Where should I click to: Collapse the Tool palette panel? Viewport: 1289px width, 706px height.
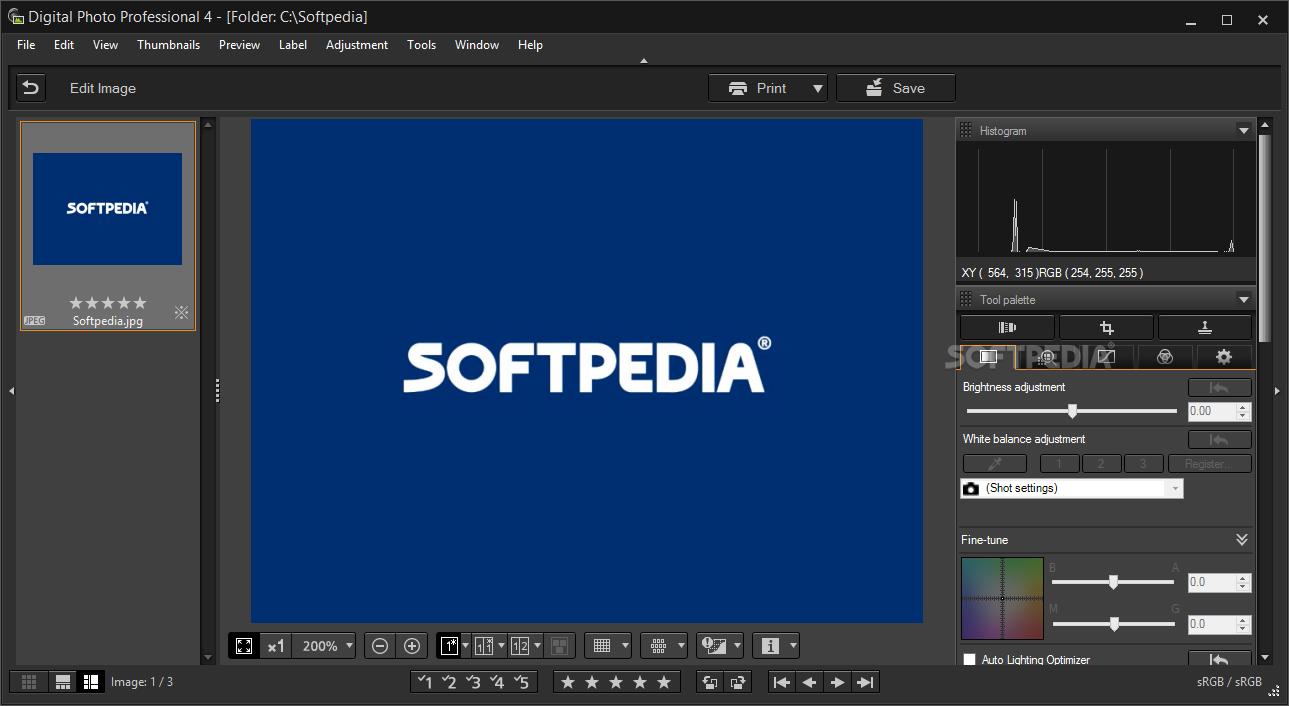1243,299
